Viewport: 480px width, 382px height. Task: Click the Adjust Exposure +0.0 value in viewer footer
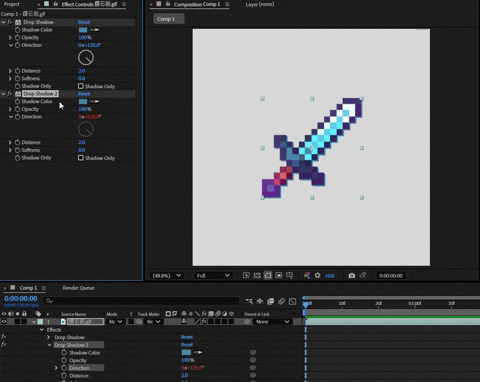pyautogui.click(x=330, y=276)
